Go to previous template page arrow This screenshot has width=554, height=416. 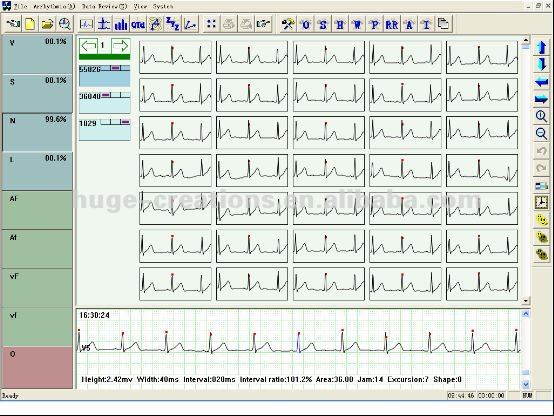(x=88, y=46)
